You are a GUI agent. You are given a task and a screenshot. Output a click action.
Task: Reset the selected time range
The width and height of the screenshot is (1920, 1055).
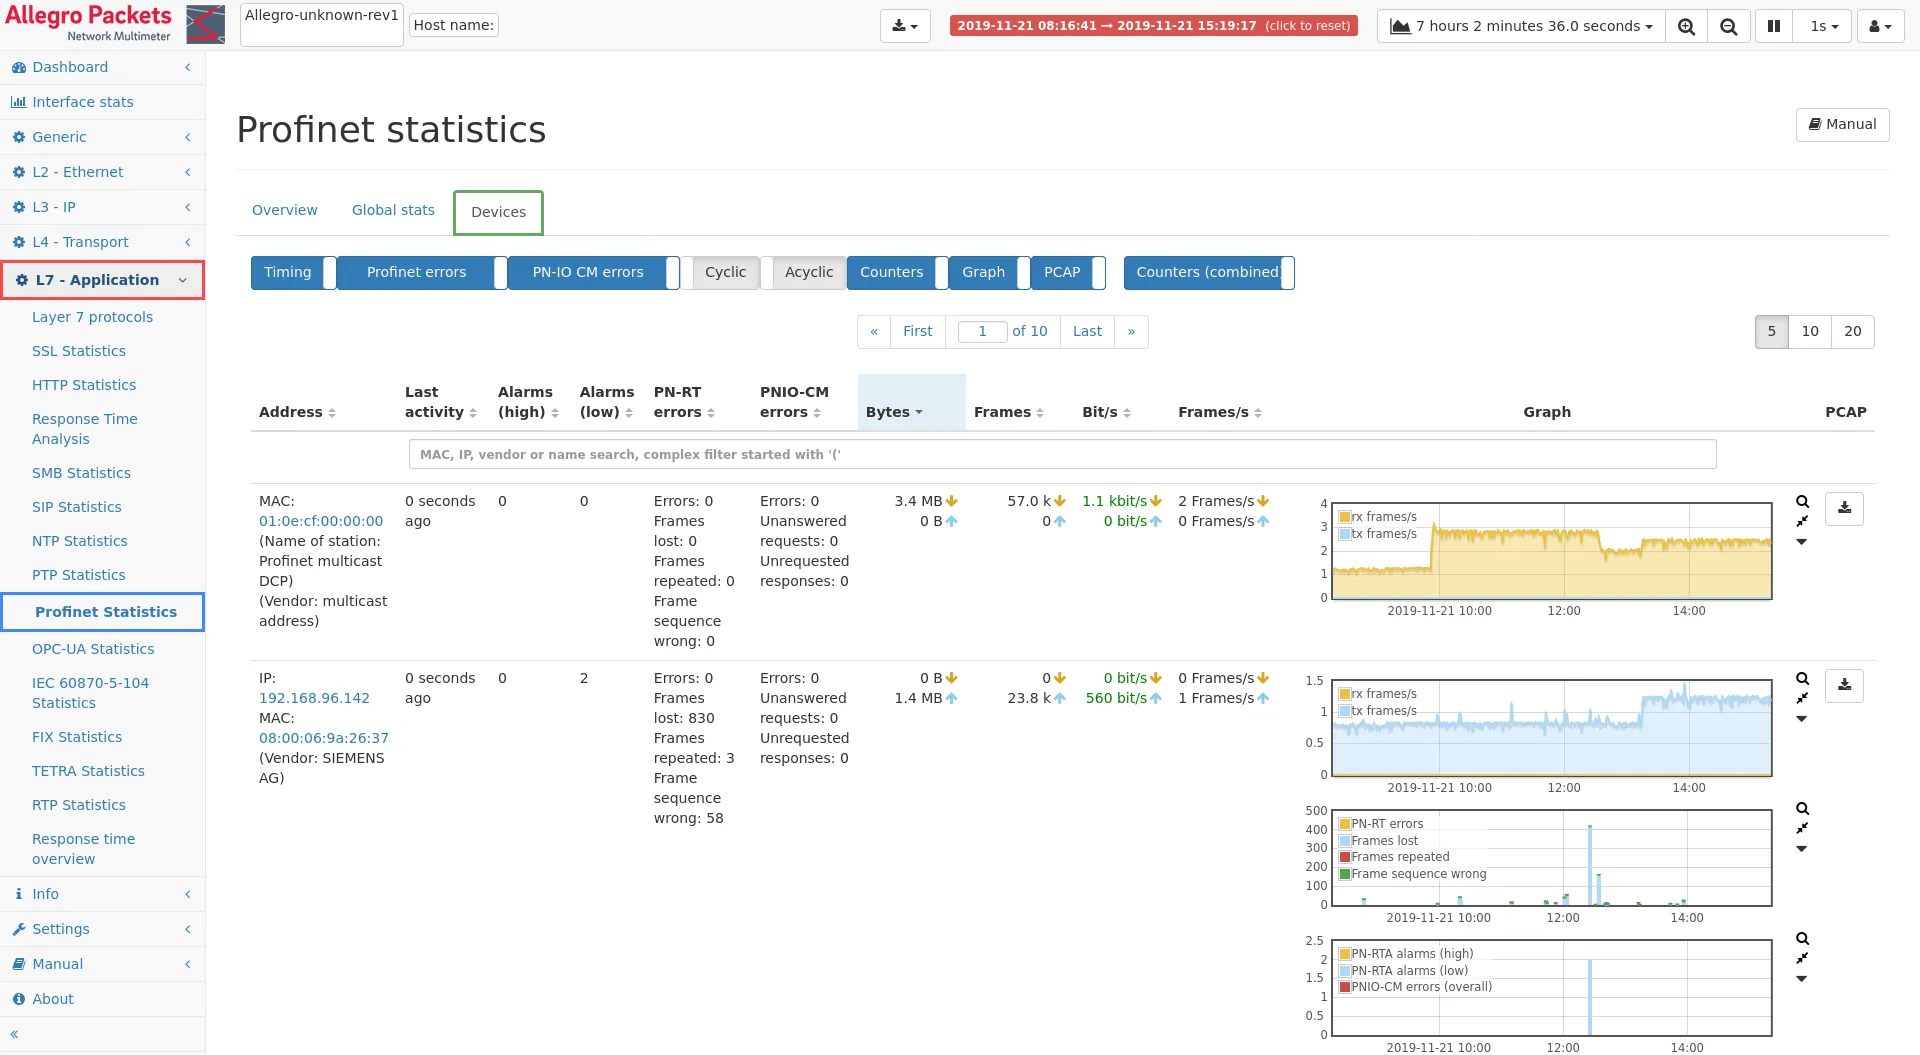pyautogui.click(x=1153, y=26)
